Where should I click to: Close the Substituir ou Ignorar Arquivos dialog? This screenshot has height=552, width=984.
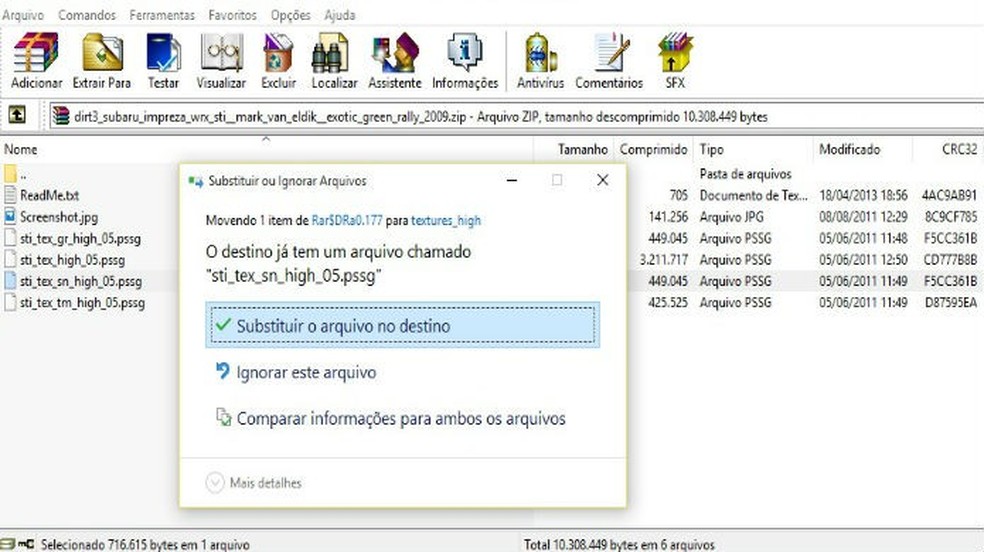(602, 180)
